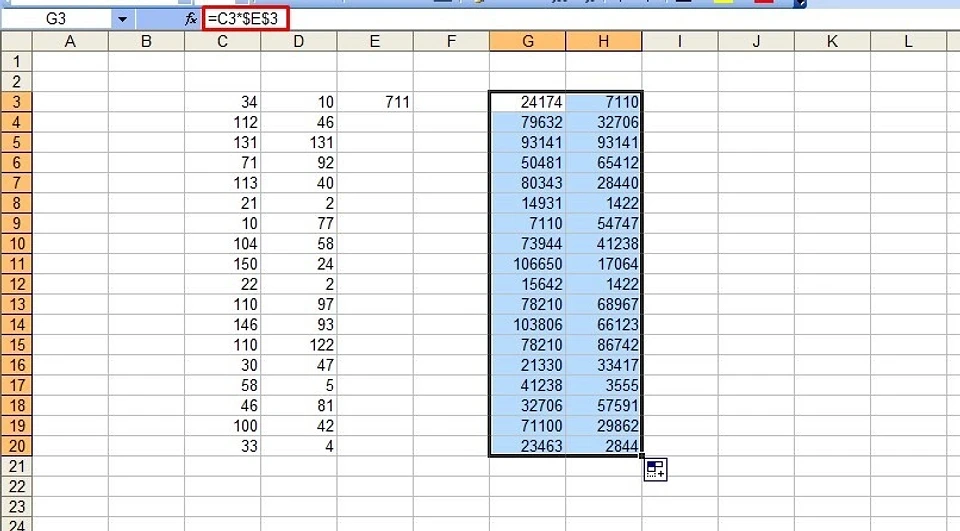Viewport: 960px width, 531px height.
Task: Open the Auto Fill Options button
Action: click(x=655, y=469)
